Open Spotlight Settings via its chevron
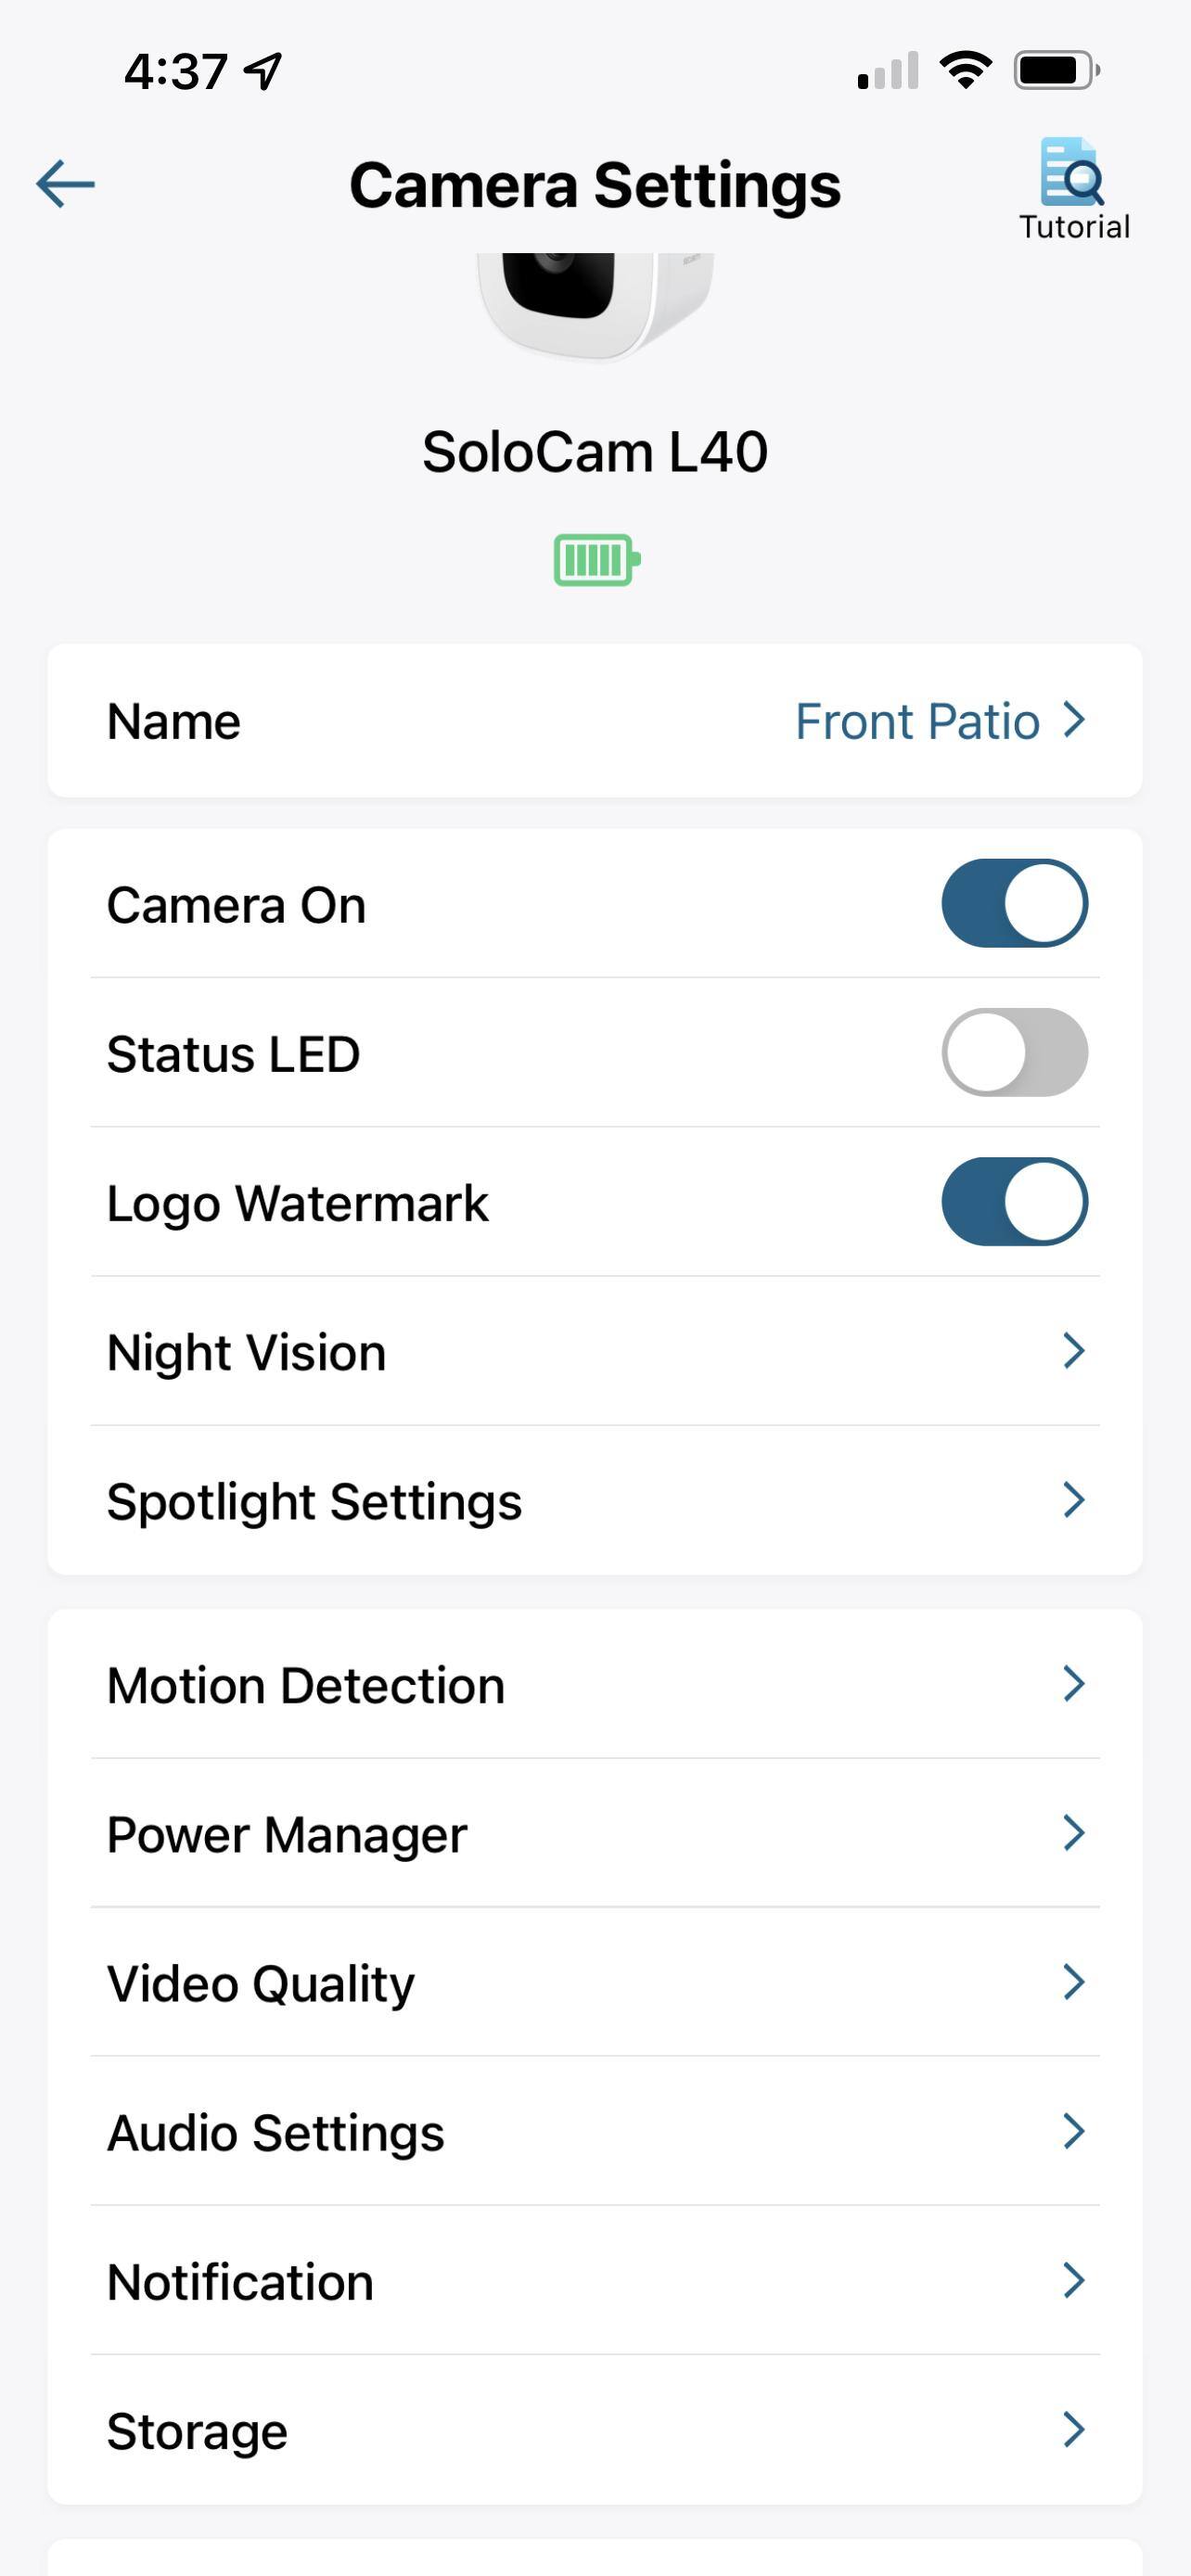This screenshot has width=1191, height=2576. 1073,1500
